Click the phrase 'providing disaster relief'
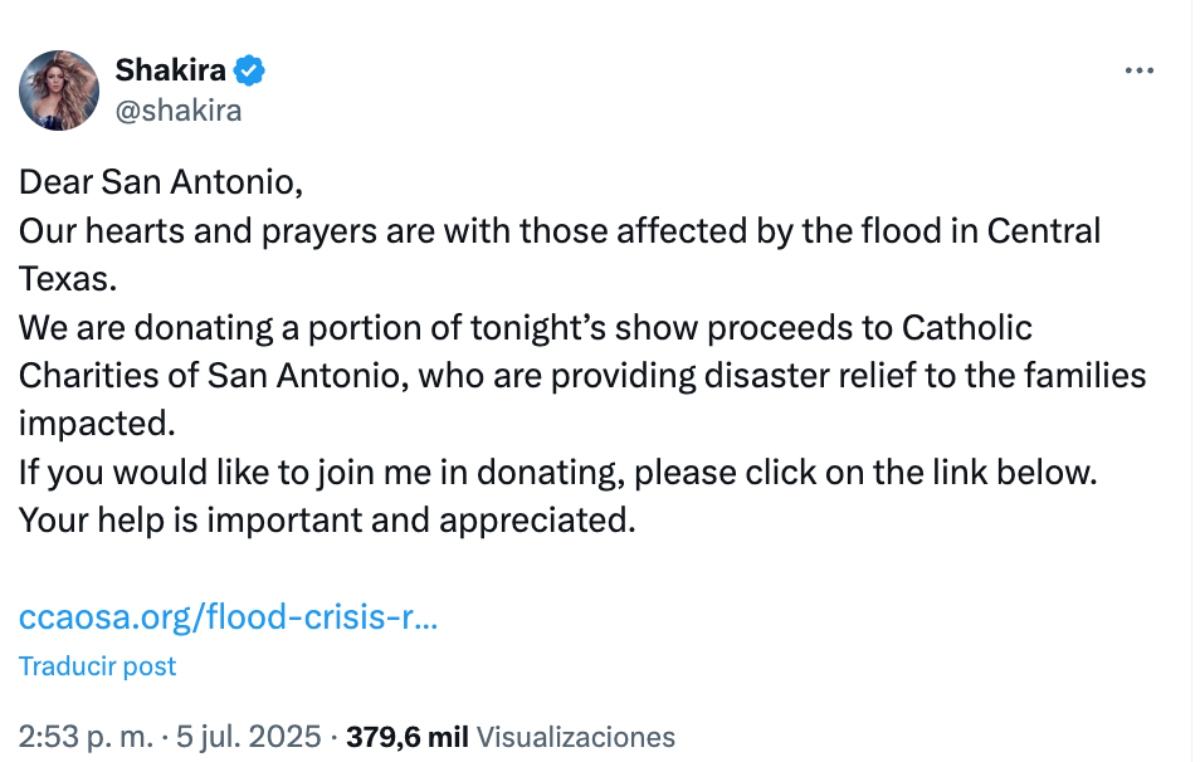The height and width of the screenshot is (762, 1200). tap(724, 376)
